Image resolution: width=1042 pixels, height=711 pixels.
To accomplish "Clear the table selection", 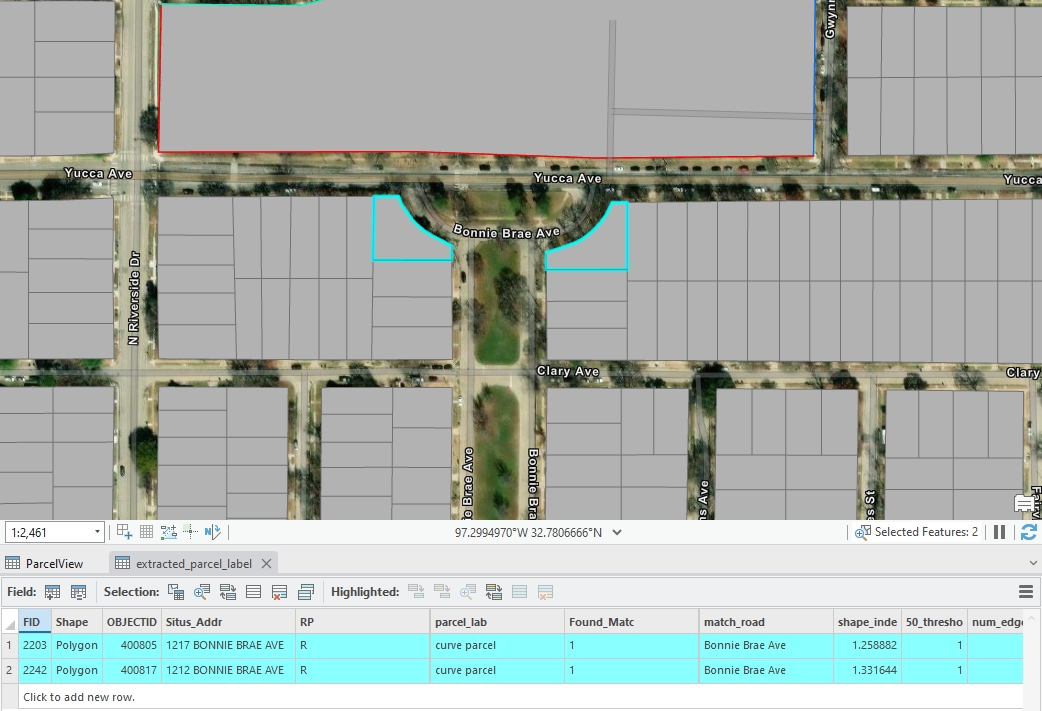I will pos(254,592).
